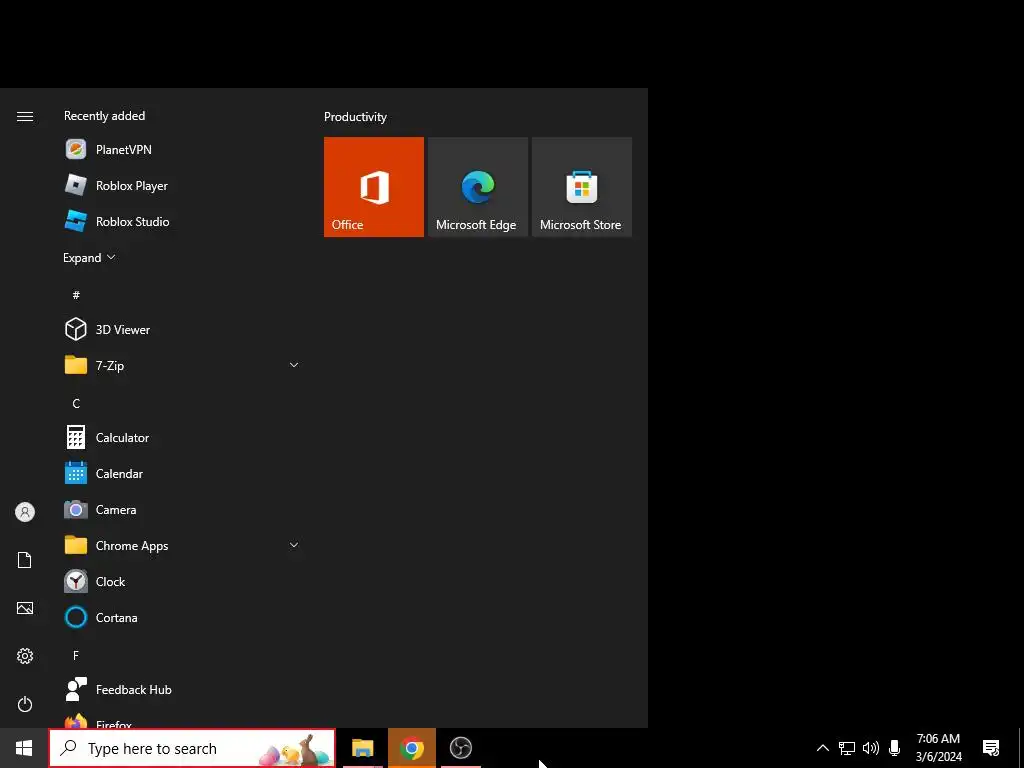Image resolution: width=1024 pixels, height=768 pixels.
Task: Click the C alphabet section header
Action: point(76,404)
